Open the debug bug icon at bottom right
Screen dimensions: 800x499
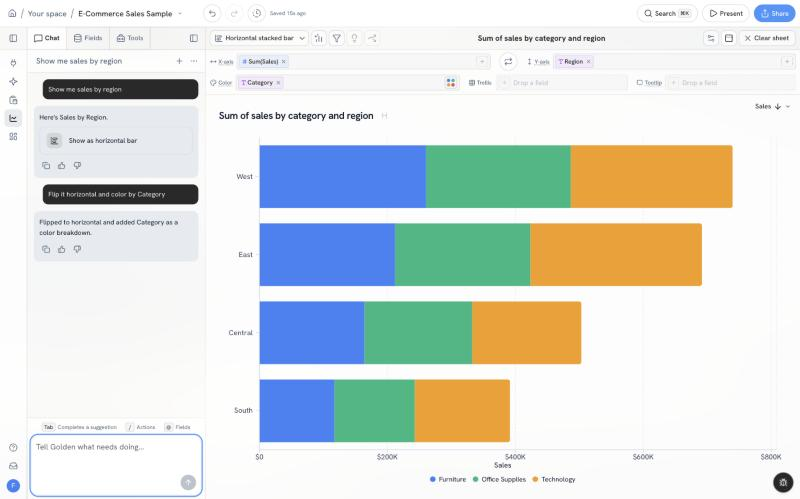[x=783, y=483]
